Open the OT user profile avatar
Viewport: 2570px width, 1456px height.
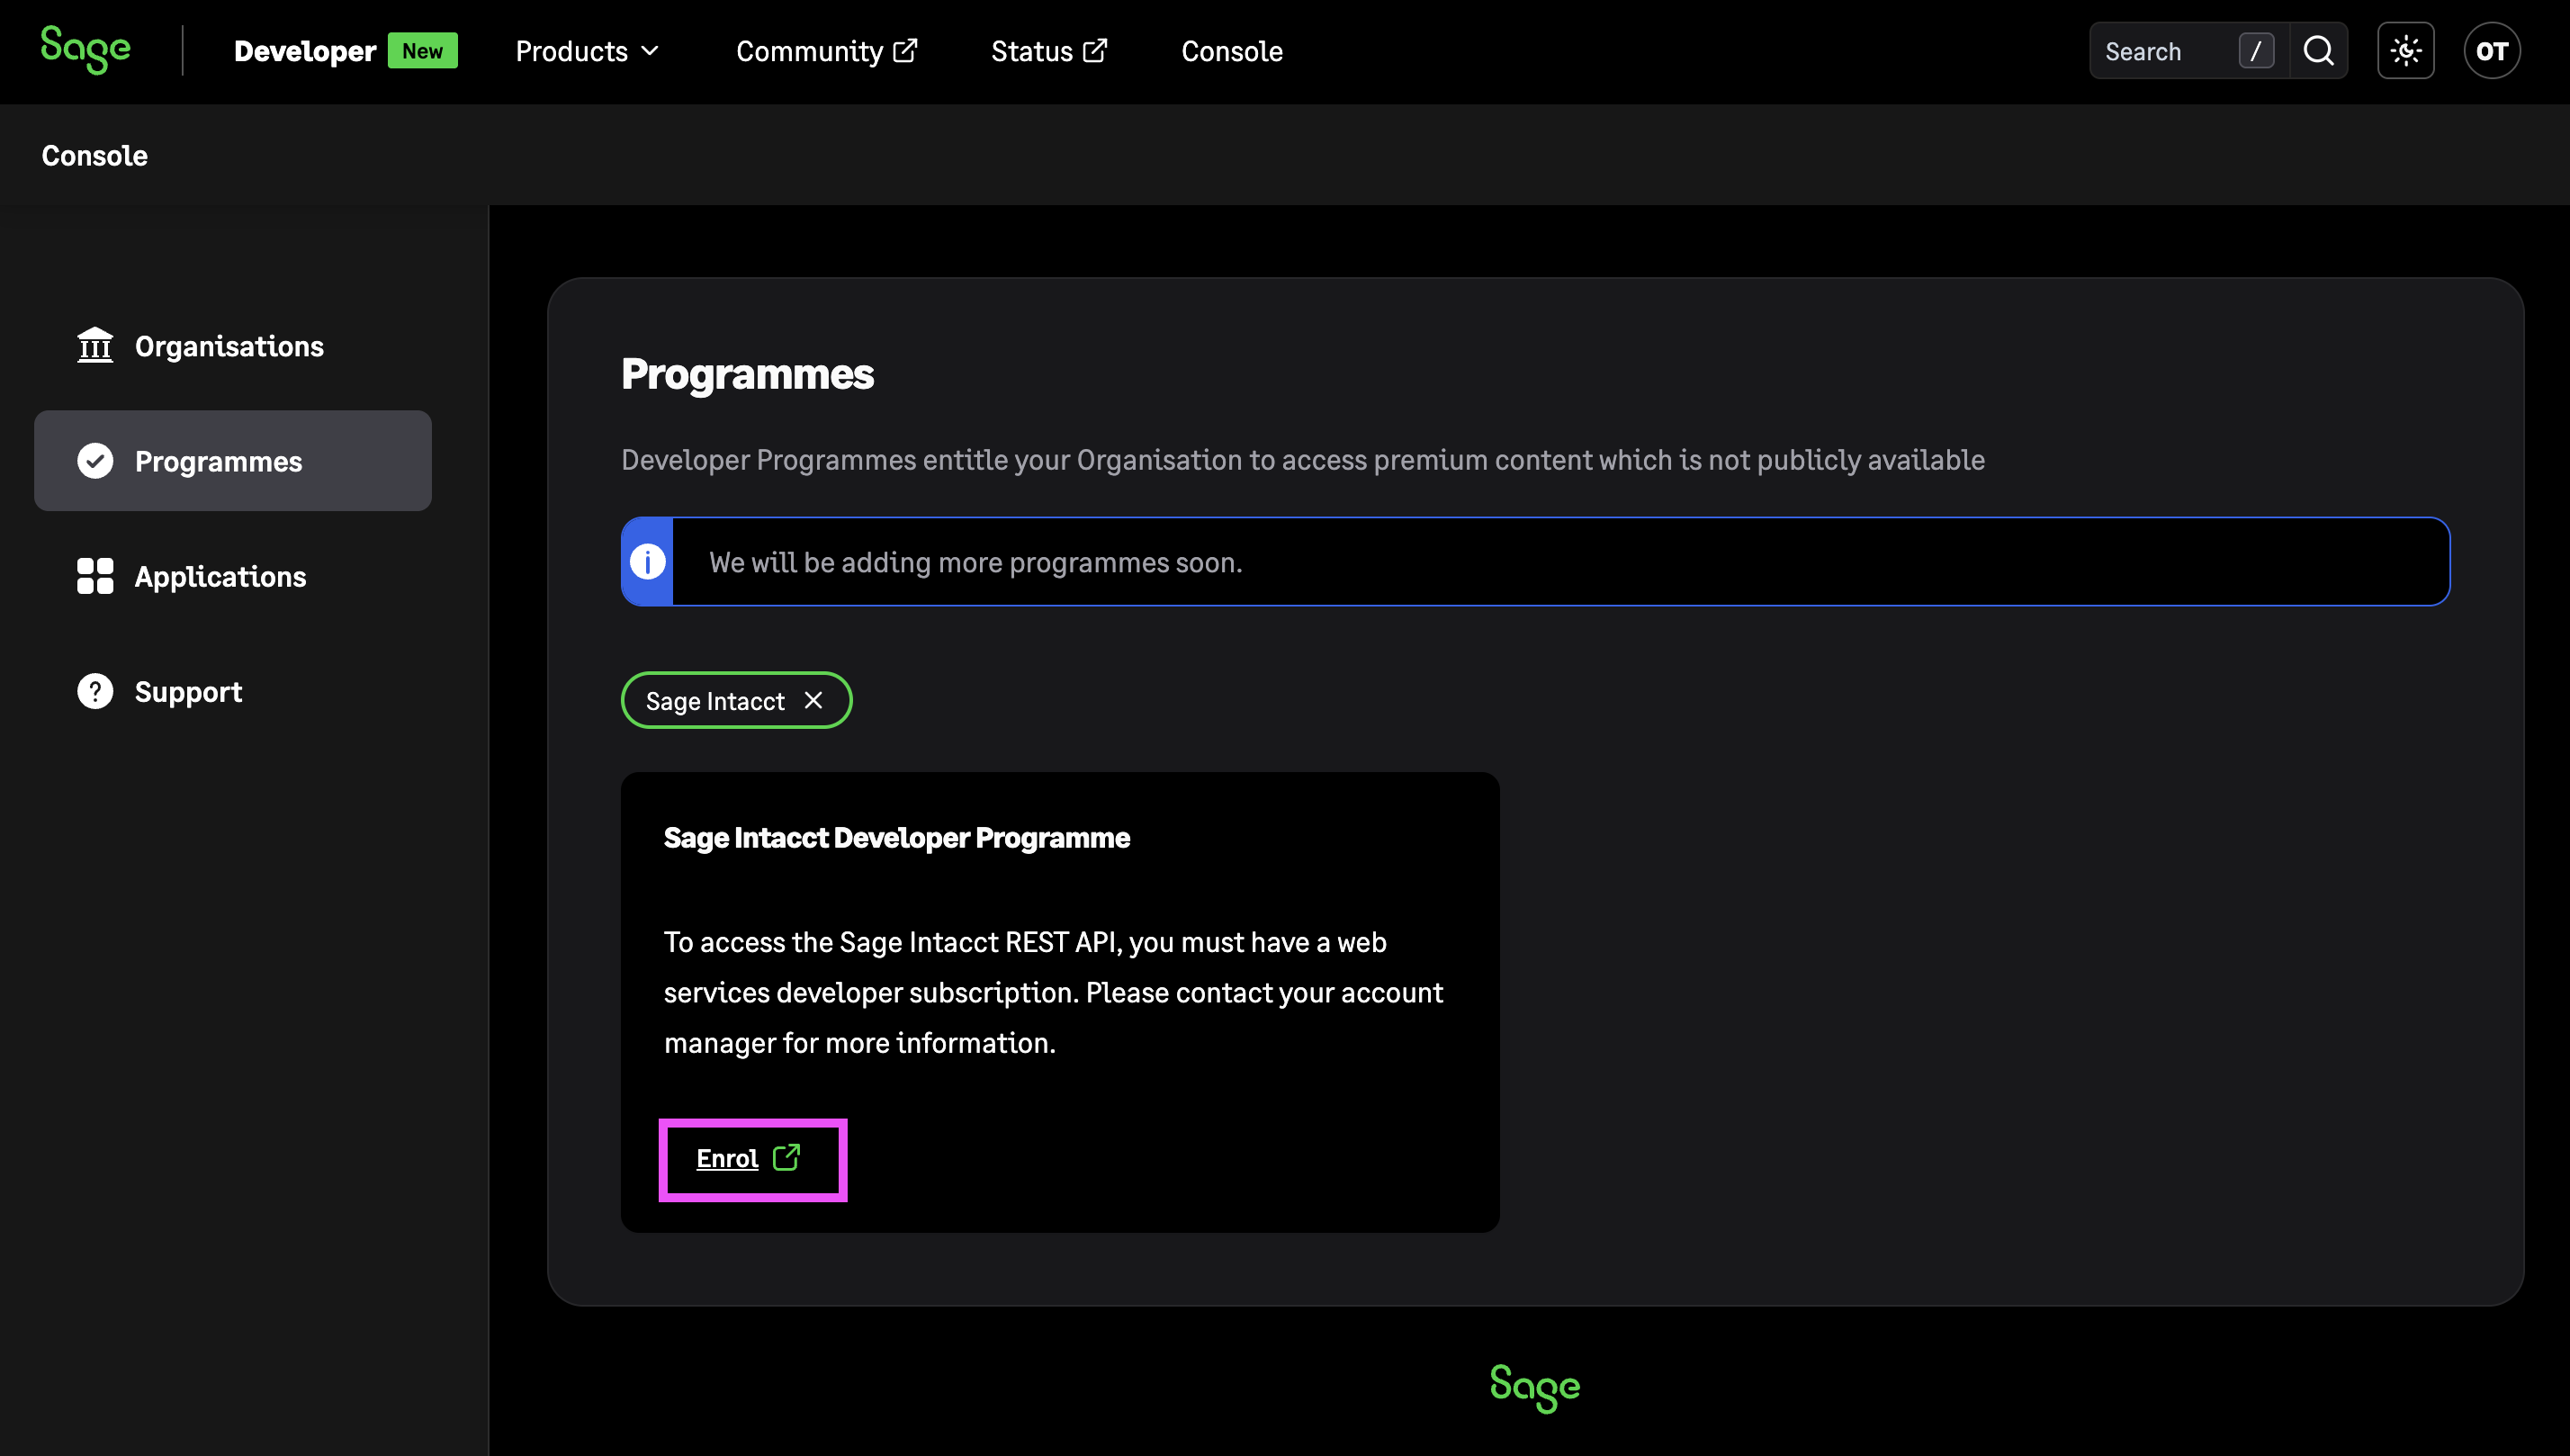coord(2492,51)
